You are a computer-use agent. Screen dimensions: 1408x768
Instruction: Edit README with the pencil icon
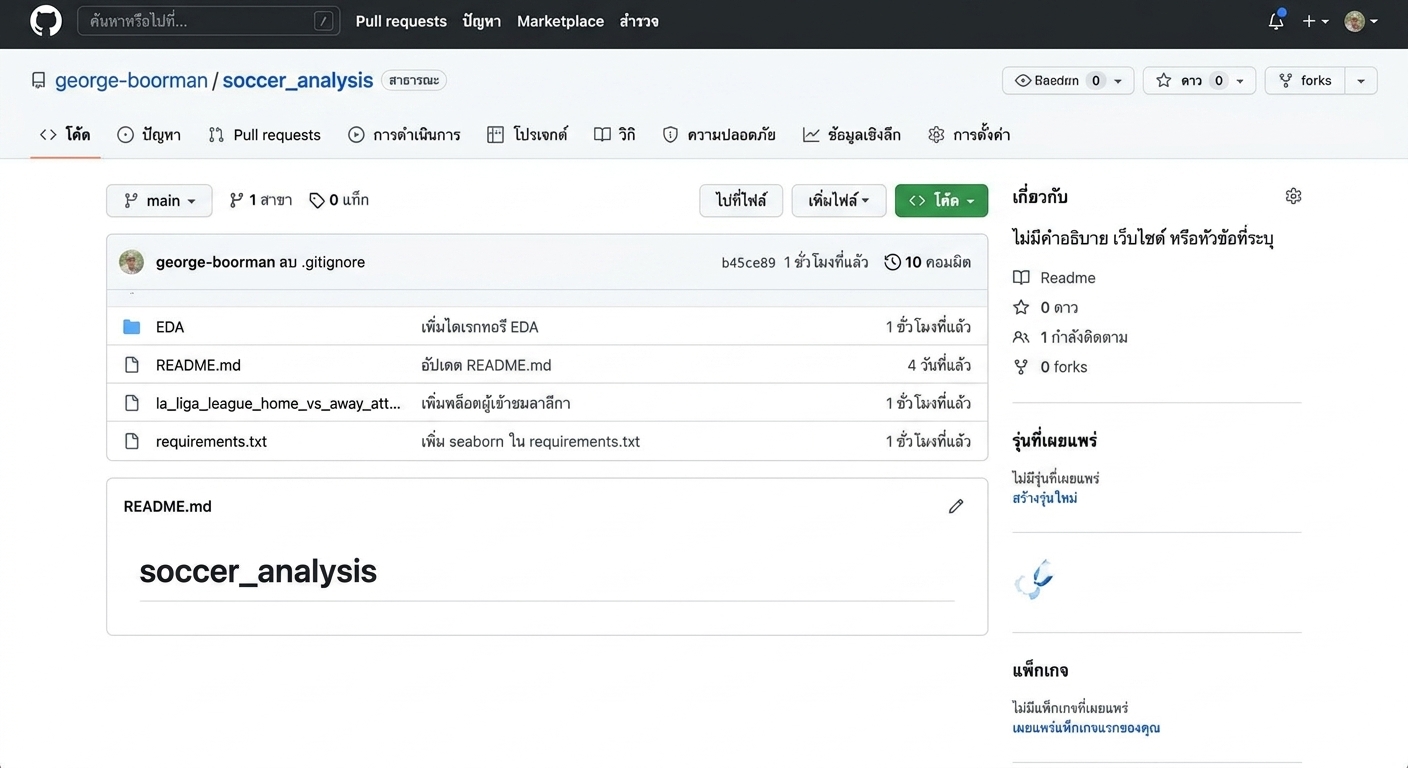pos(956,506)
